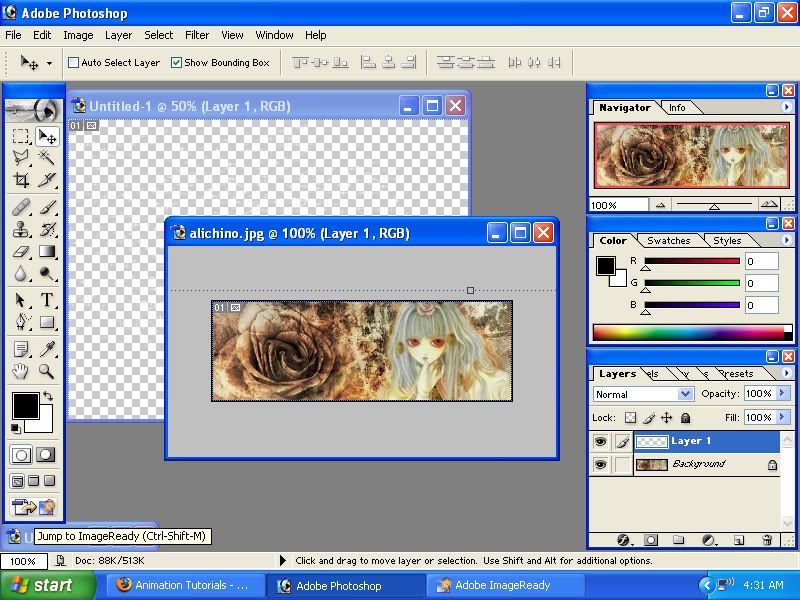800x600 pixels.
Task: Select the Move tool in the toolbox
Action: pos(47,136)
